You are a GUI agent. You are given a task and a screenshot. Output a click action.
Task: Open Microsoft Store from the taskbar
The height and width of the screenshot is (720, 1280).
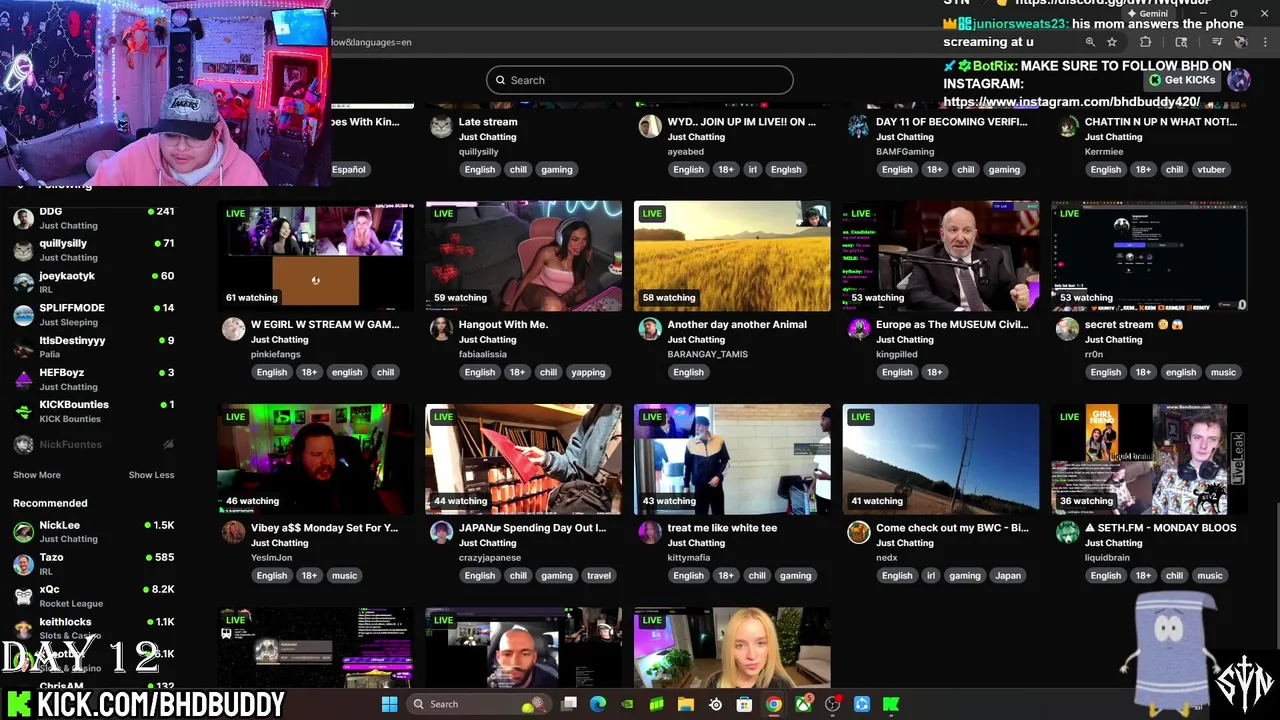744,704
